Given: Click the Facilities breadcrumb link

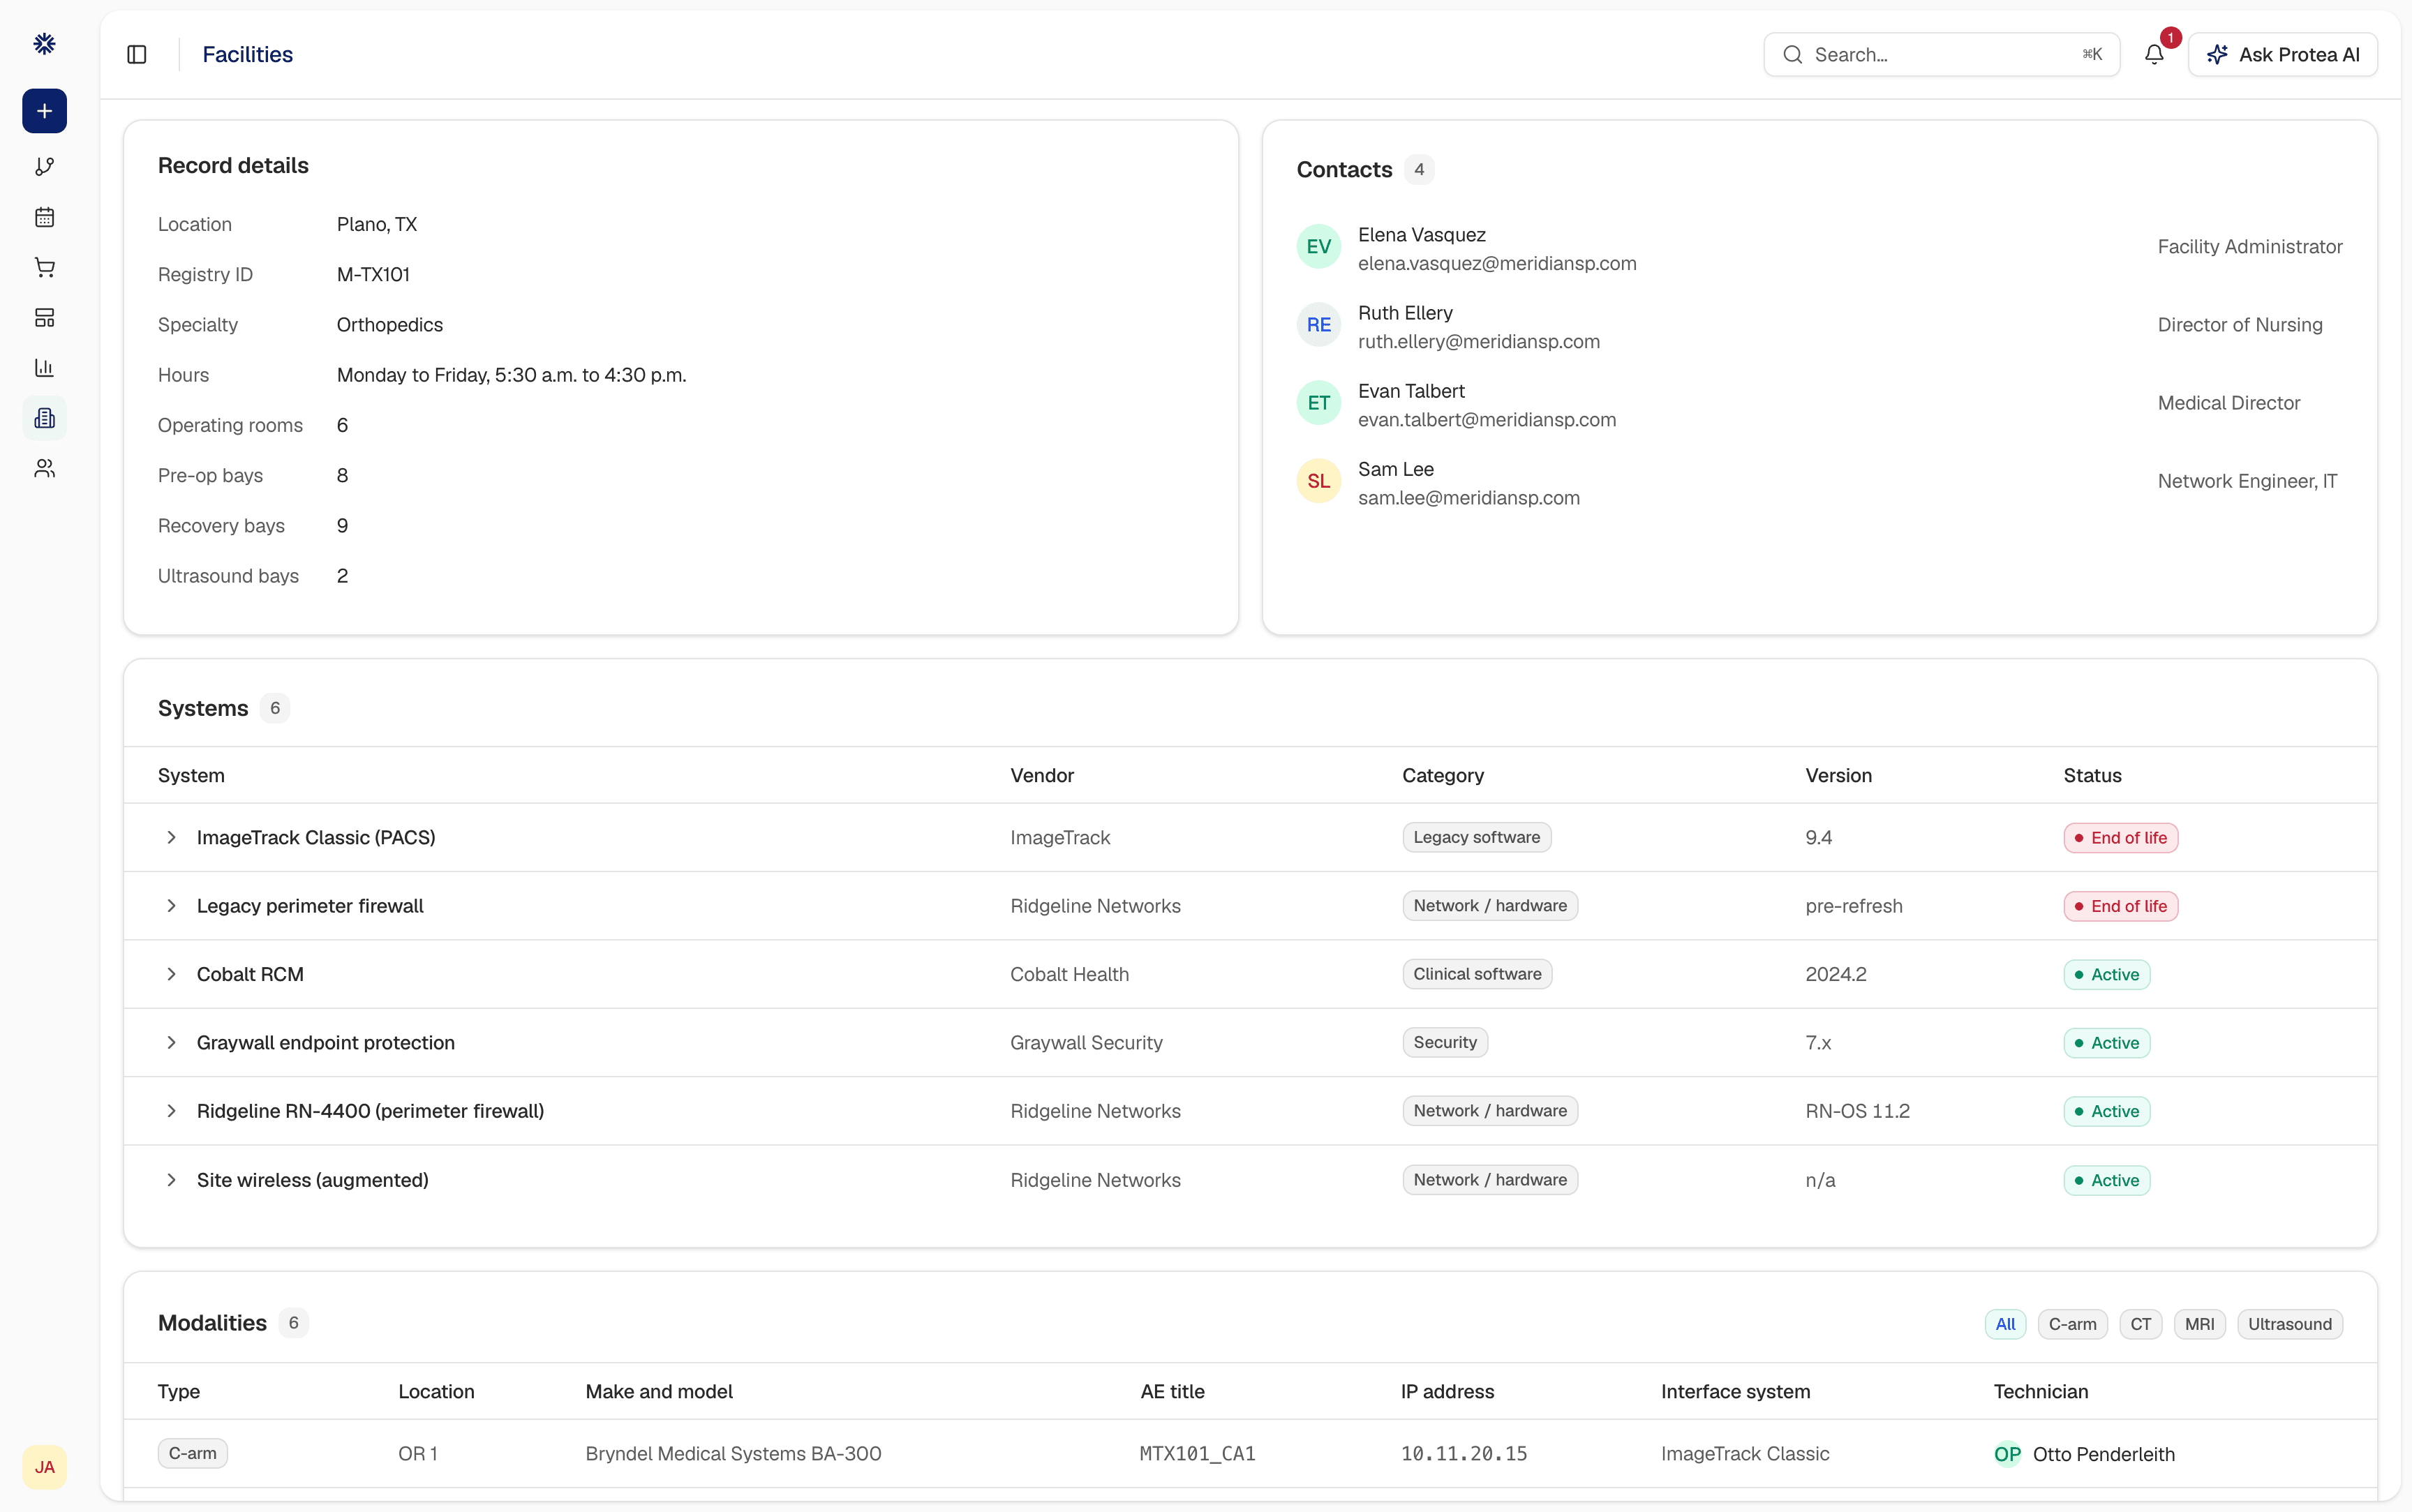Looking at the screenshot, I should [x=247, y=55].
